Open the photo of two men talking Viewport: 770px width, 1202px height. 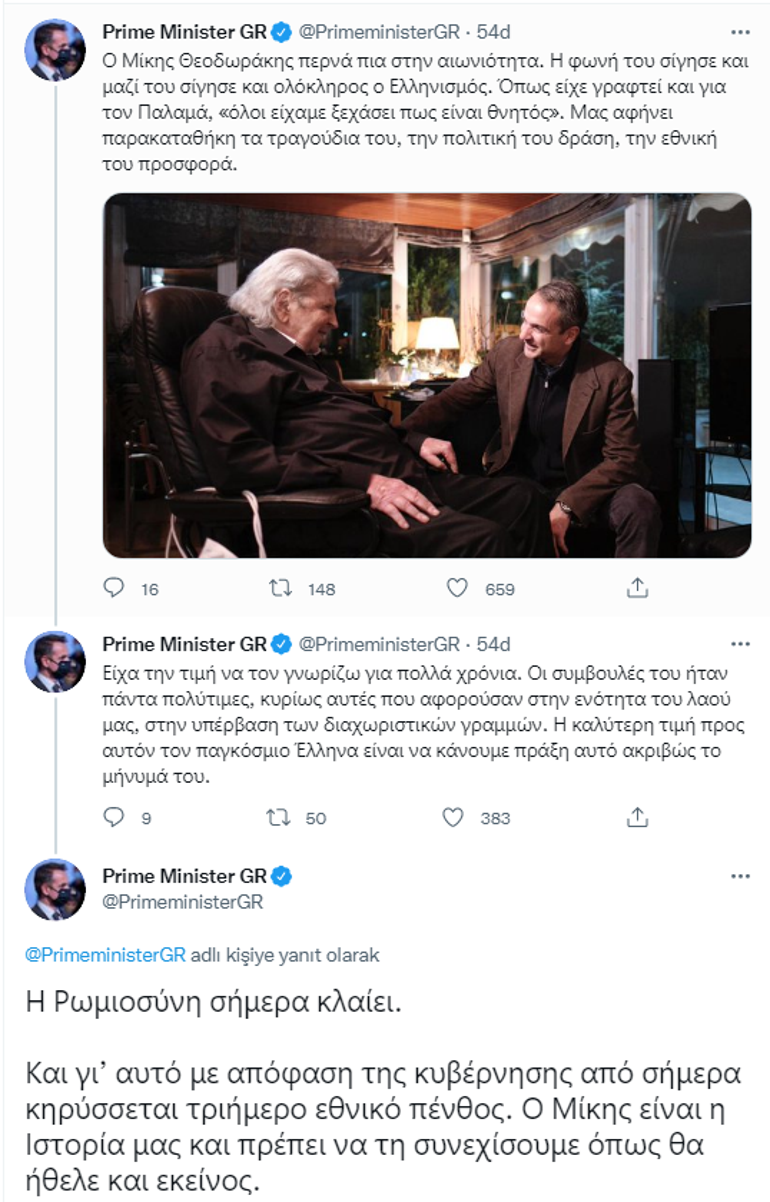coord(427,375)
